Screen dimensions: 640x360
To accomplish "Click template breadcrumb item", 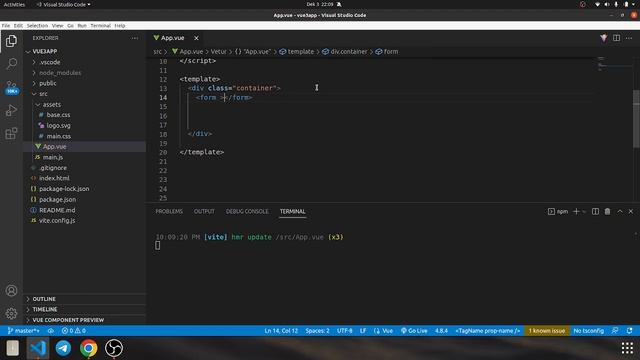I will (x=297, y=51).
